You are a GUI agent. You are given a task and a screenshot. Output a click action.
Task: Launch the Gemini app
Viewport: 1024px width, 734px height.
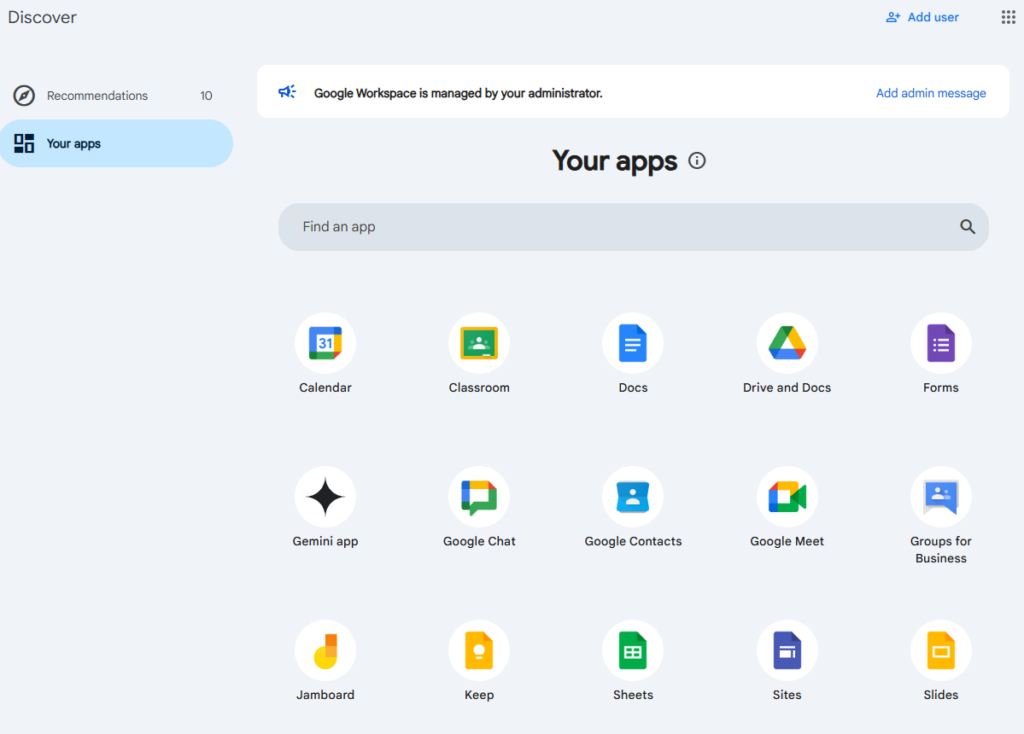click(x=325, y=498)
